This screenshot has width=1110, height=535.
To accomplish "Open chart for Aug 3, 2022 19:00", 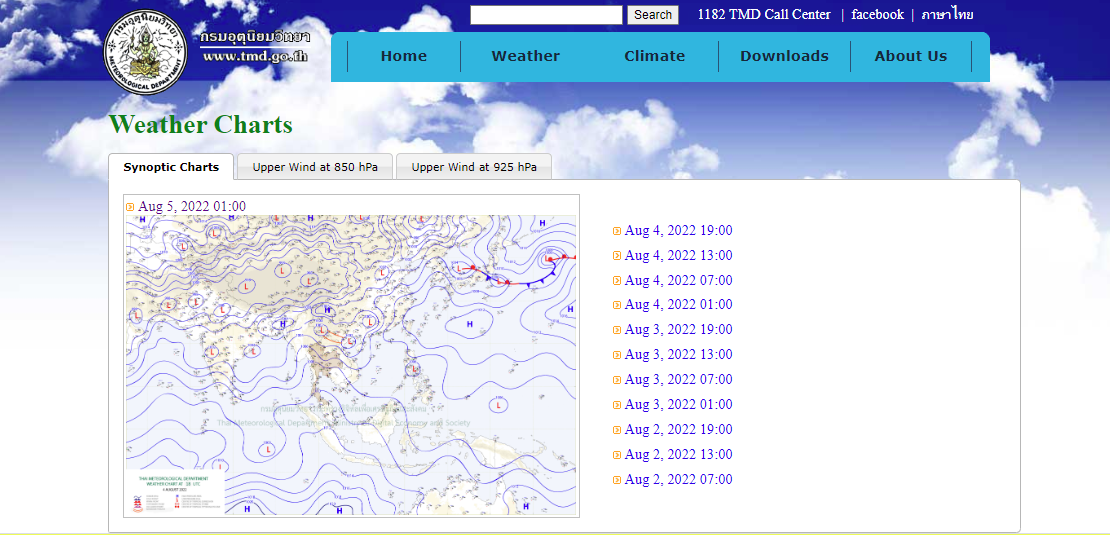I will (678, 330).
